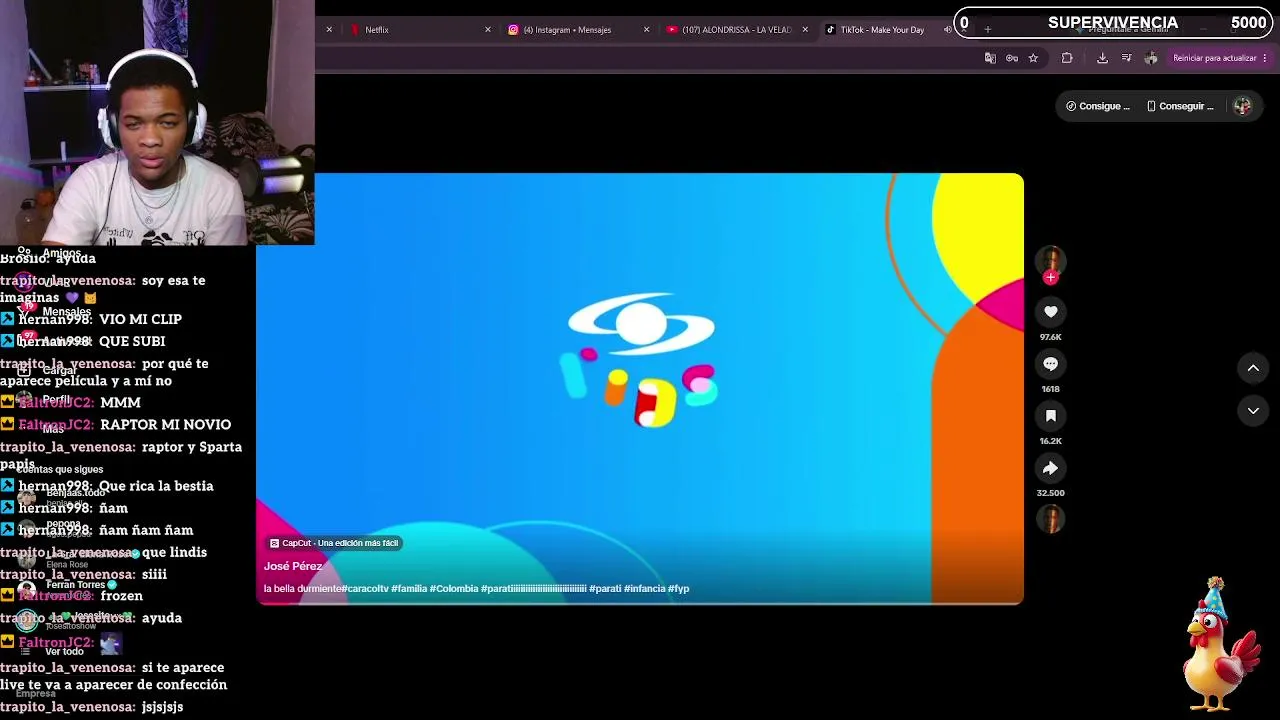Image resolution: width=1280 pixels, height=720 pixels.
Task: Switch to the Instagram Mensajes tab
Action: click(567, 30)
